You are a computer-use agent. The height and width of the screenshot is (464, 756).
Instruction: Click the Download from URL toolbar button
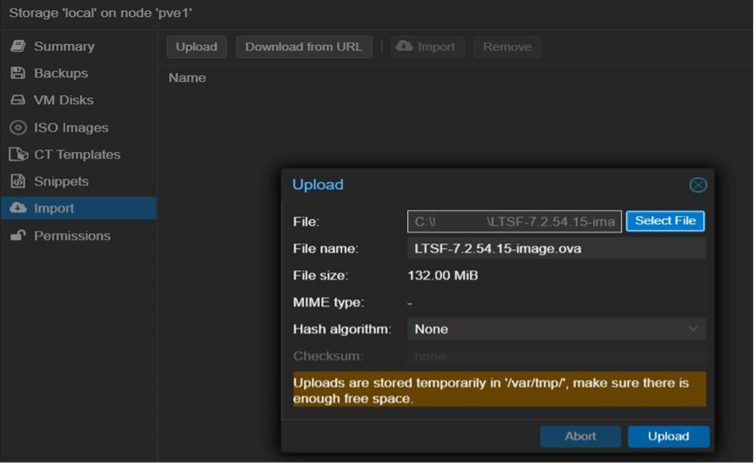pos(304,47)
